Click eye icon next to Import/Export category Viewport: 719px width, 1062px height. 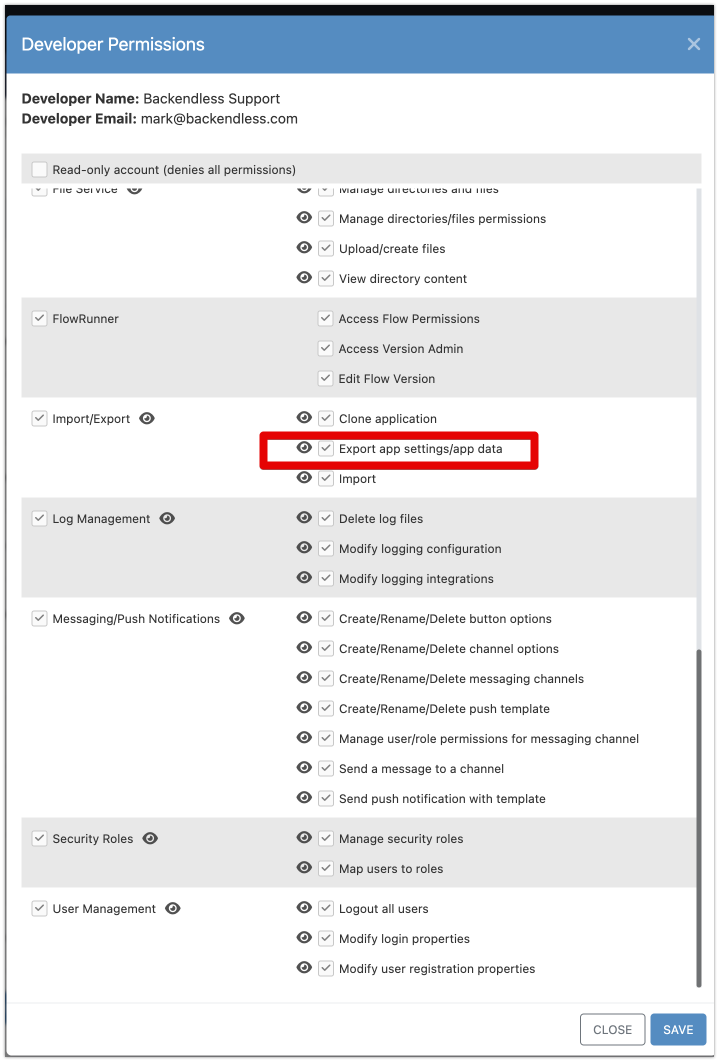coord(147,419)
